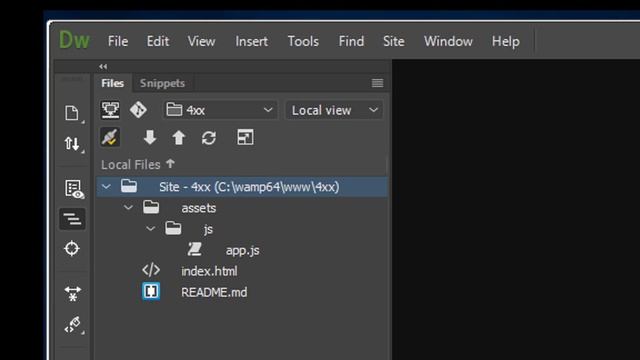The height and width of the screenshot is (360, 640).
Task: Open the Edit menu
Action: (x=158, y=41)
